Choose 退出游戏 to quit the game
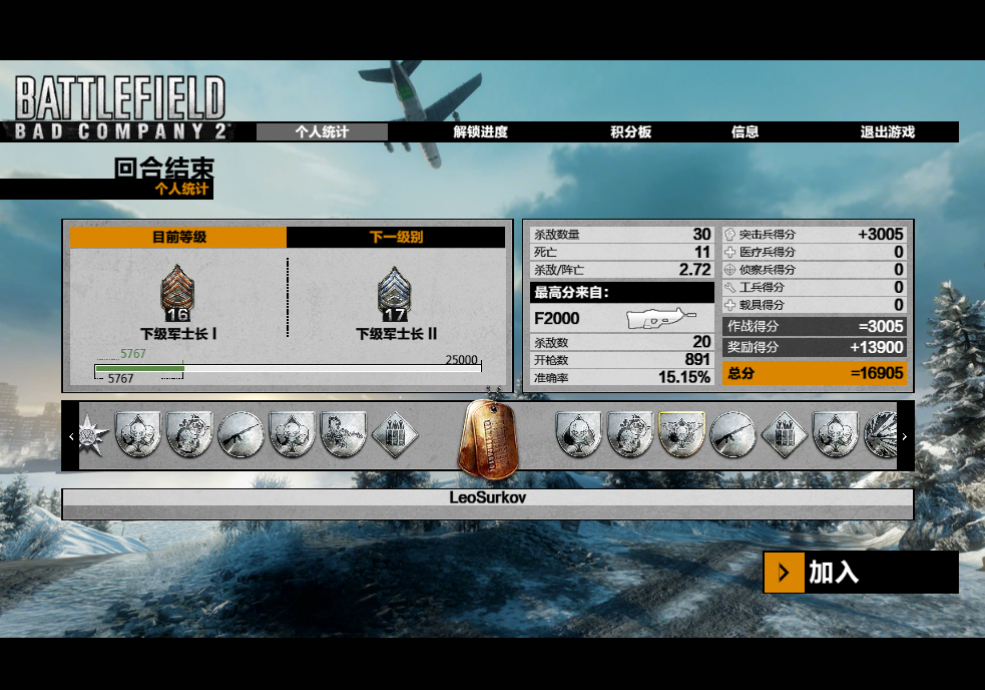 pyautogui.click(x=887, y=132)
